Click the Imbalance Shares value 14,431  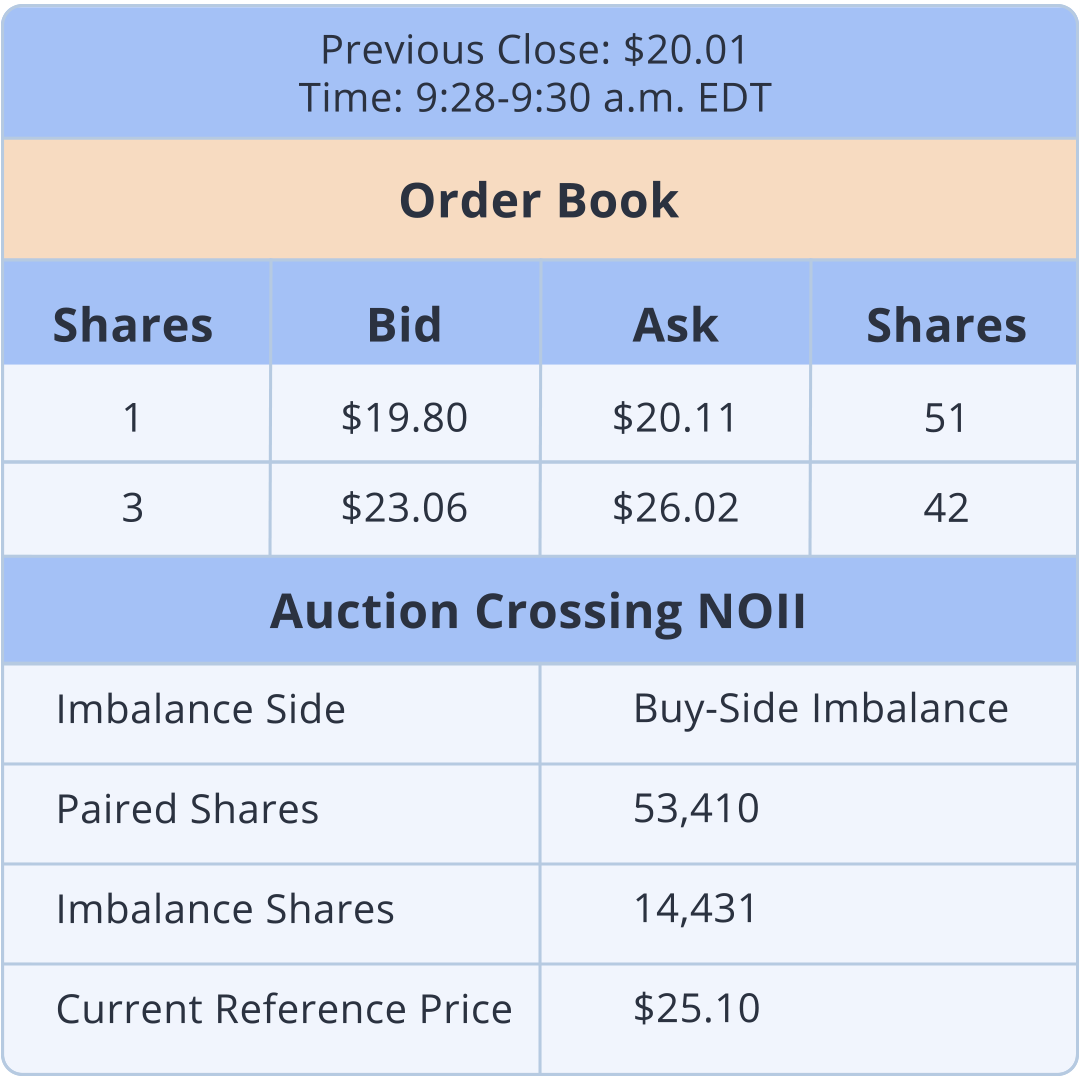[696, 909]
